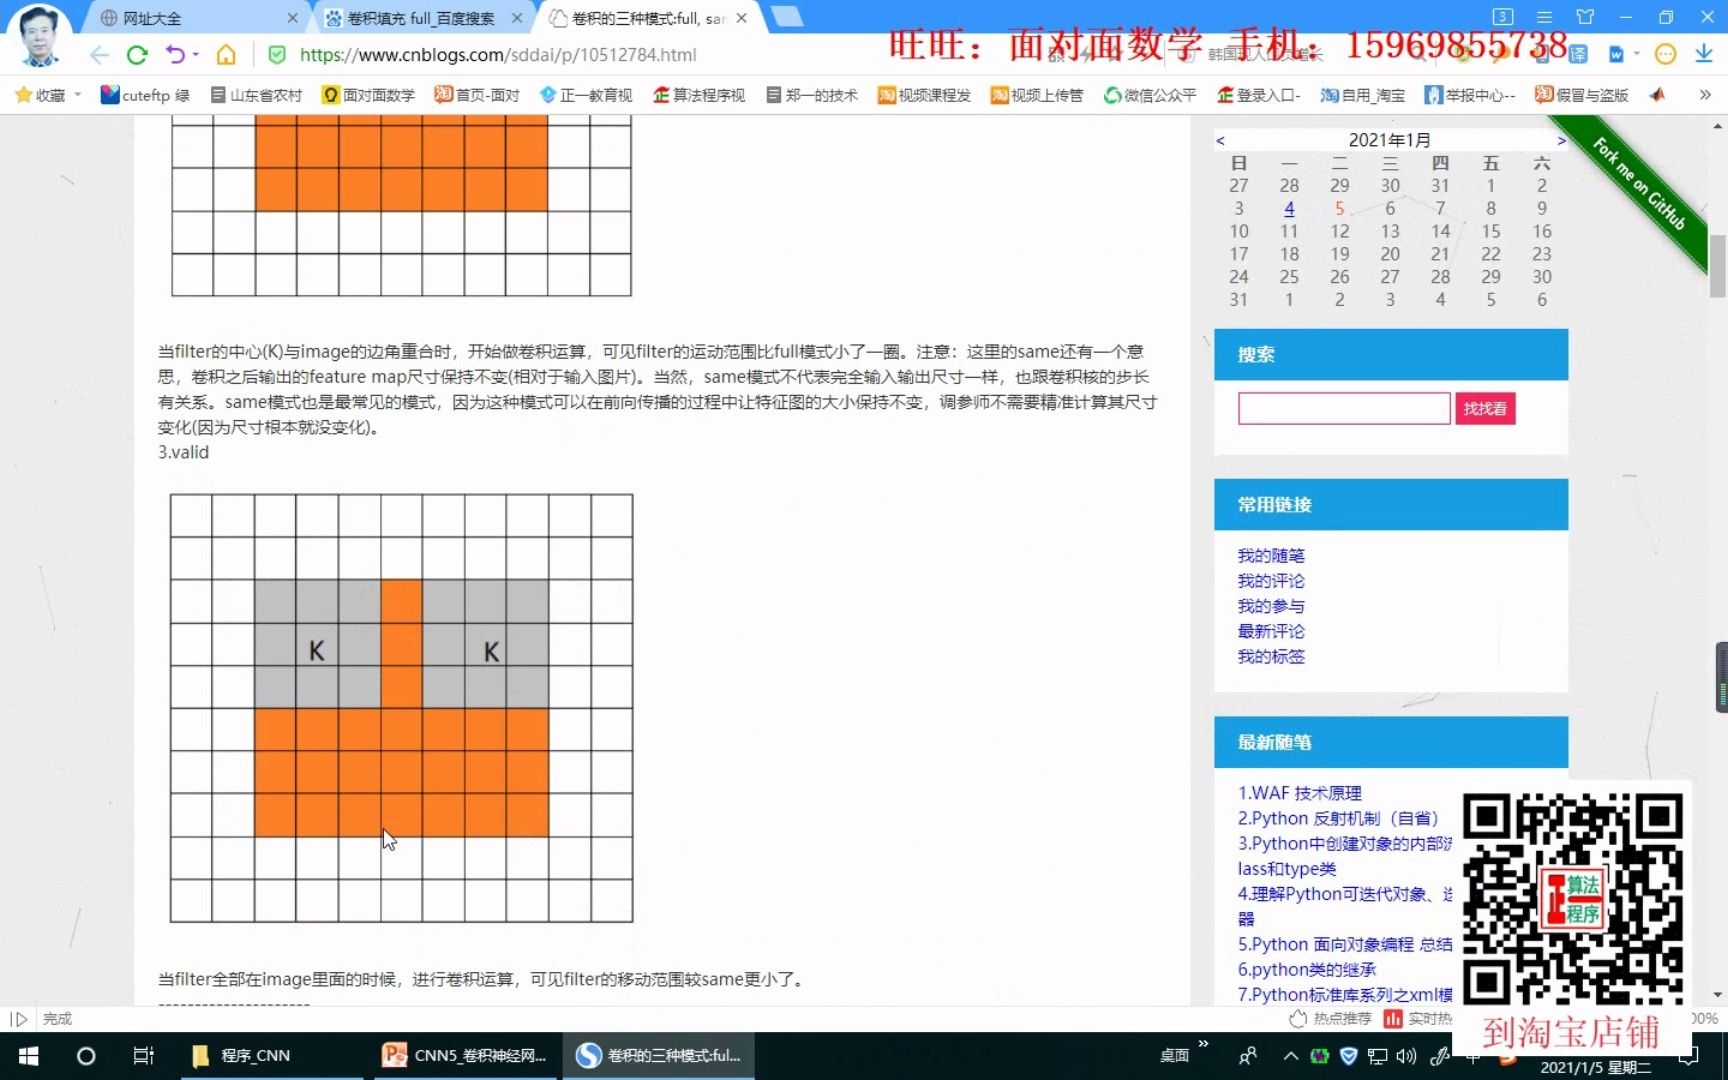Reload the page with the green refresh icon
The width and height of the screenshot is (1728, 1080).
pos(137,54)
